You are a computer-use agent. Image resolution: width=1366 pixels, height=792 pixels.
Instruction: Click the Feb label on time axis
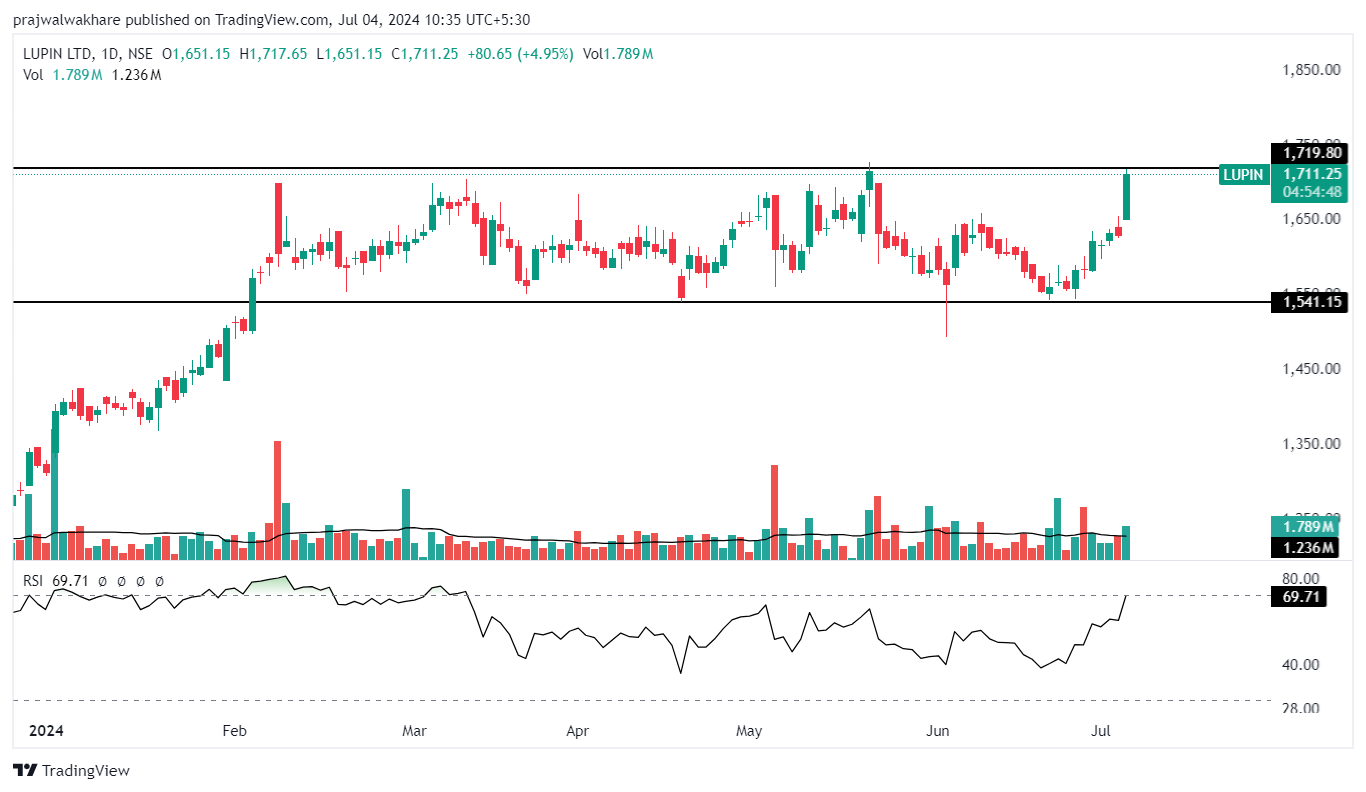[x=233, y=731]
